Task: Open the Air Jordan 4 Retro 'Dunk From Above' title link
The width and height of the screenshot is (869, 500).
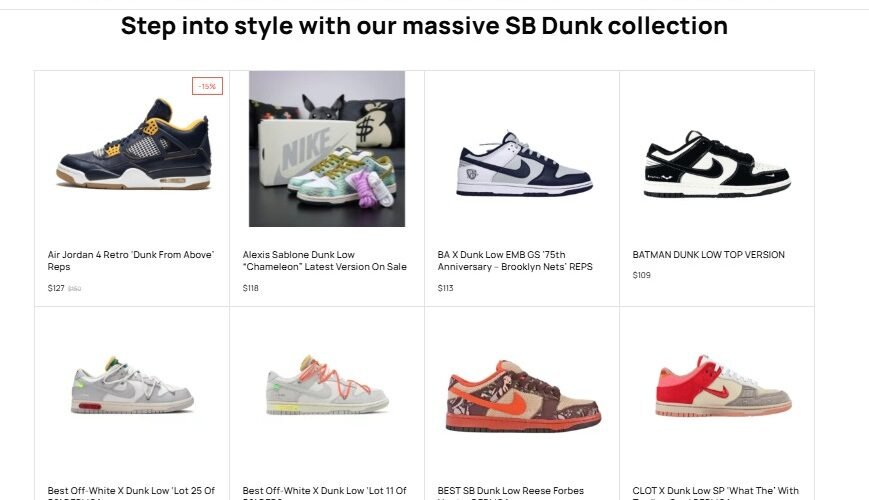Action: click(131, 261)
